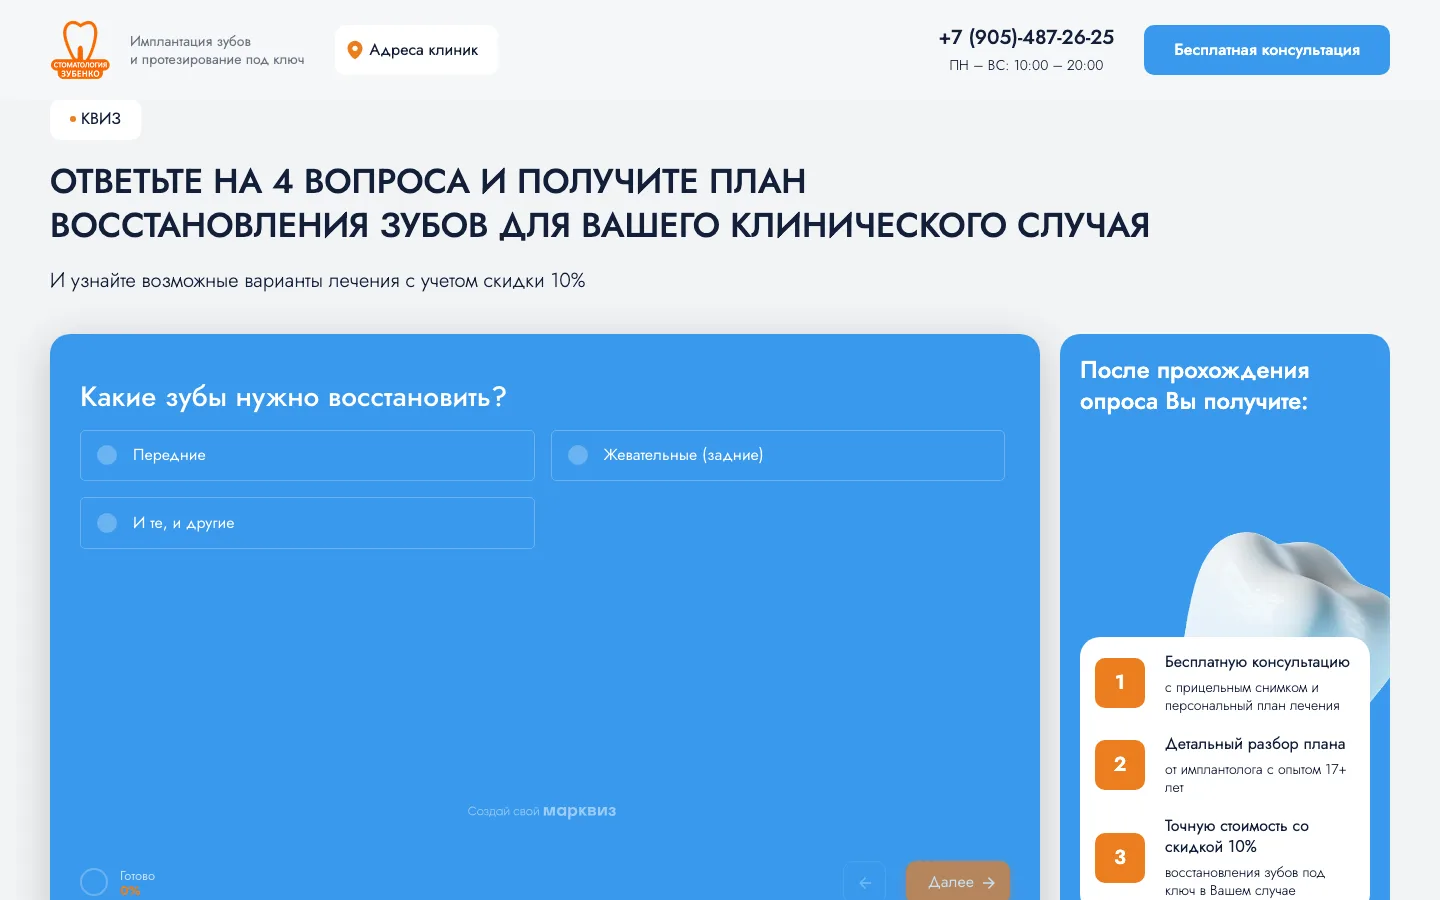Click the Далее next button
Image resolution: width=1440 pixels, height=900 pixels.
[958, 882]
